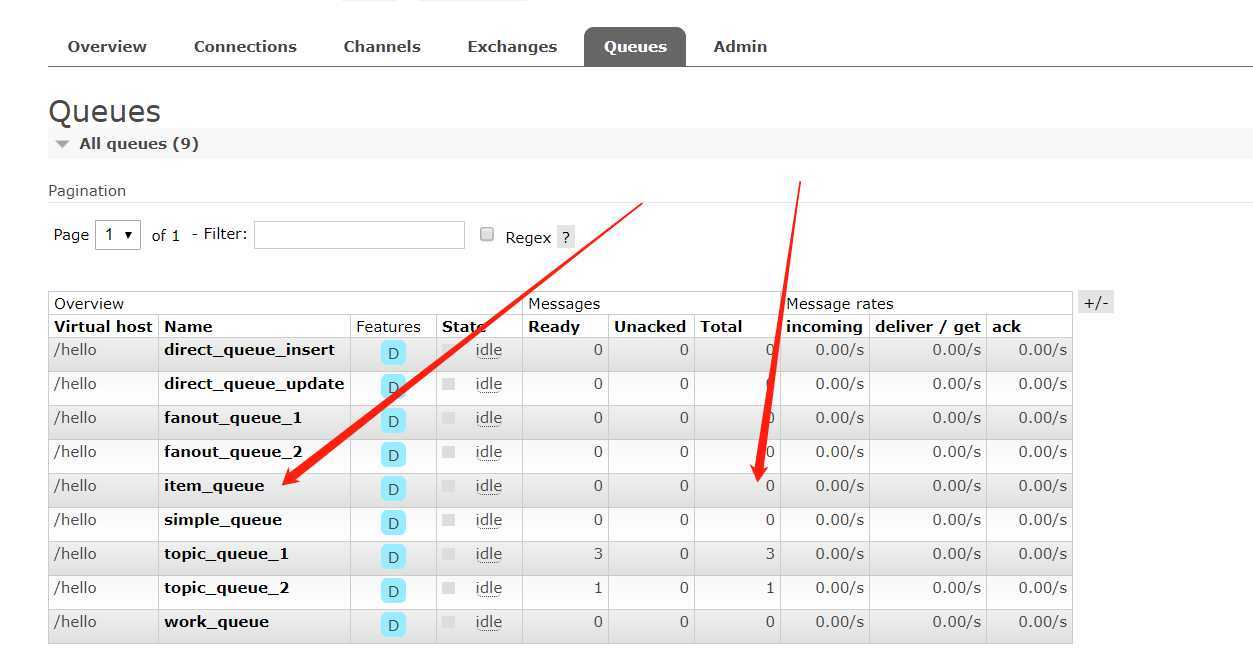
Task: Sort by the Name column header
Action: point(188,327)
